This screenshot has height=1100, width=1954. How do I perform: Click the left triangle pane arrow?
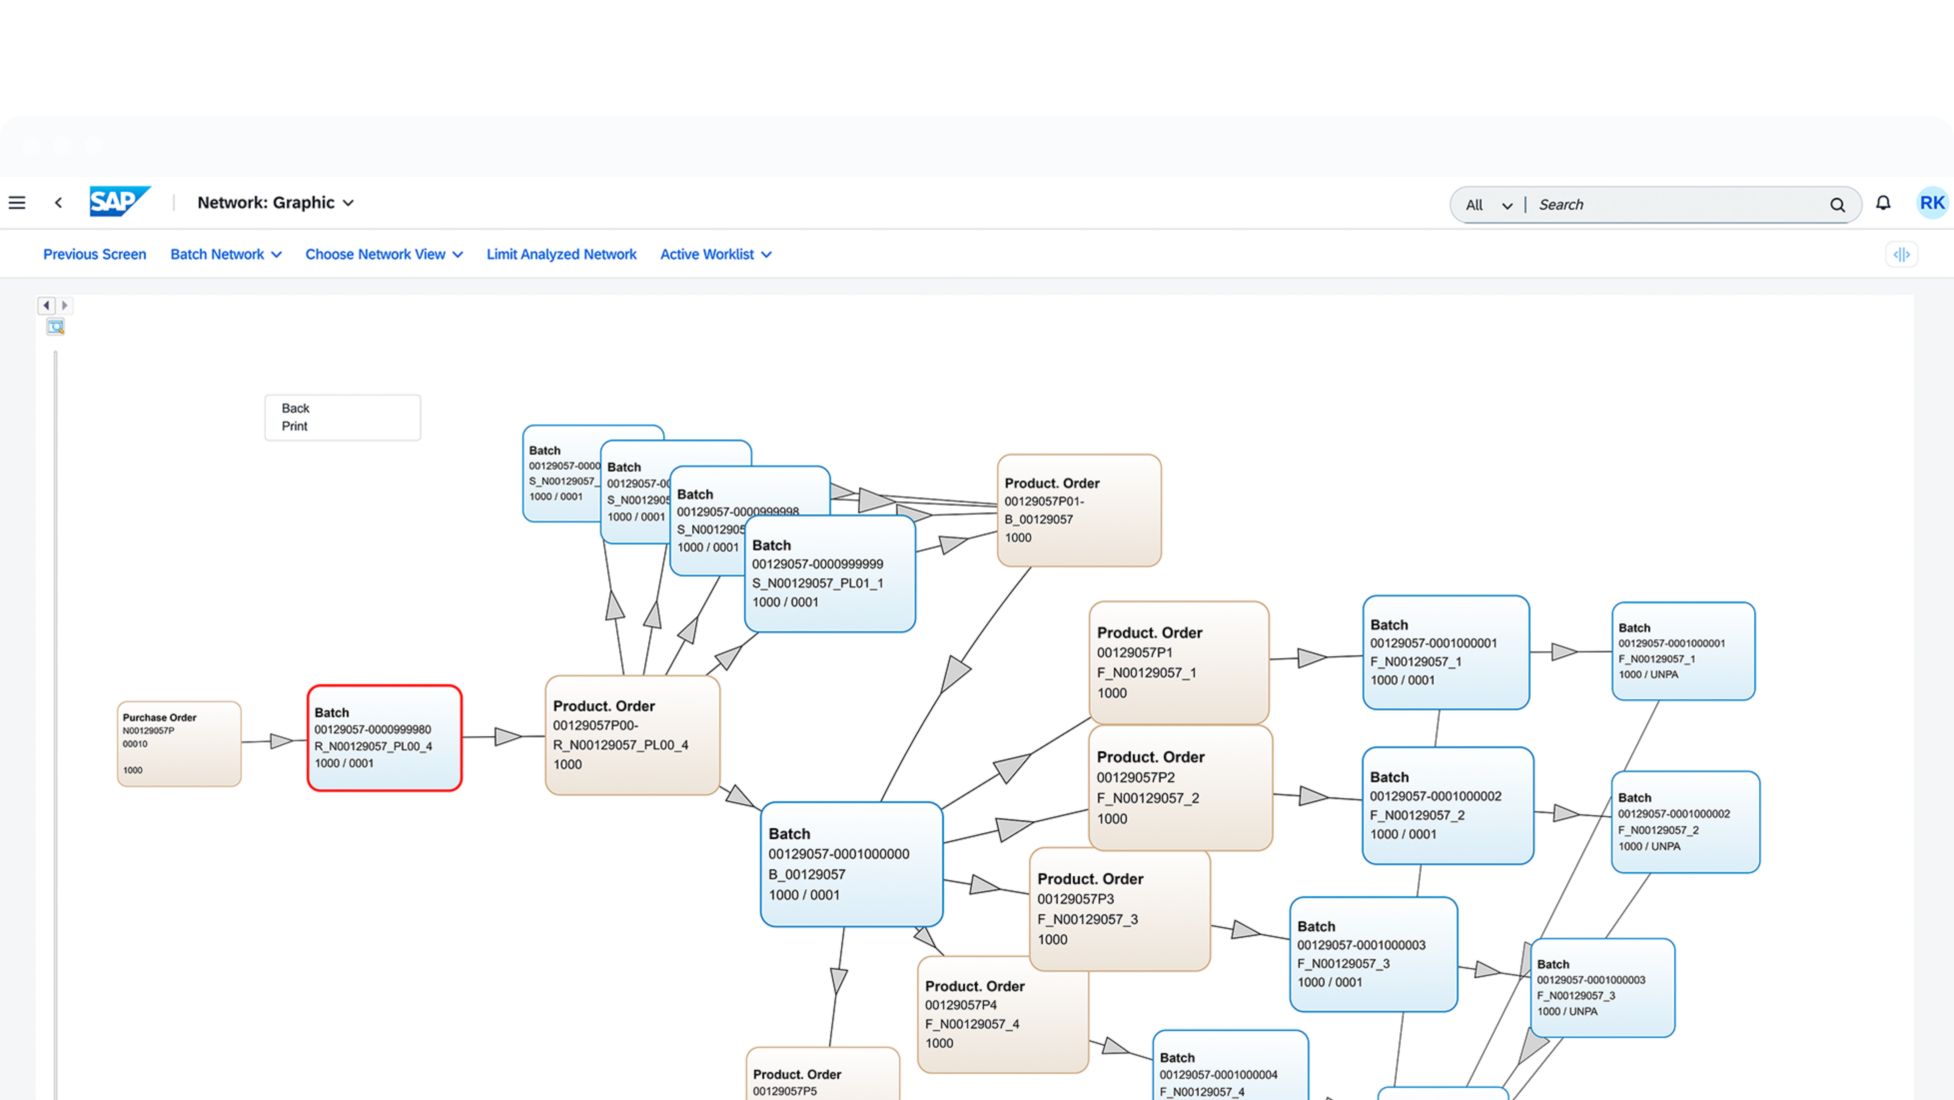46,306
